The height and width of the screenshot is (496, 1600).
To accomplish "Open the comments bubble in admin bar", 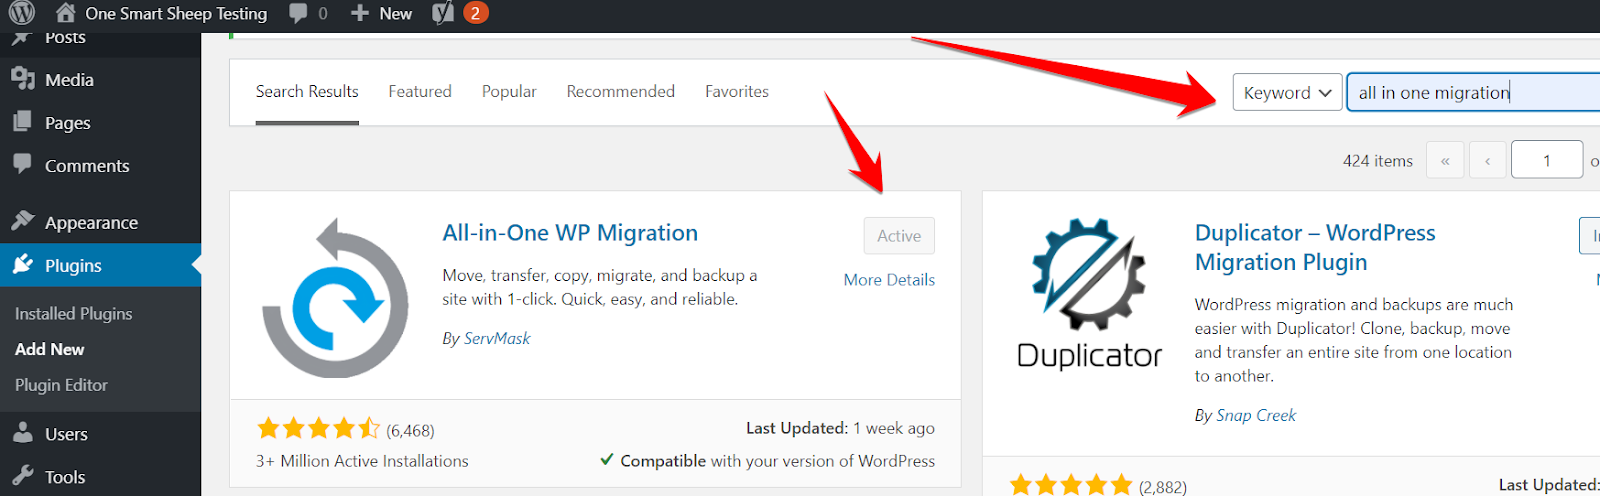I will click(x=298, y=13).
